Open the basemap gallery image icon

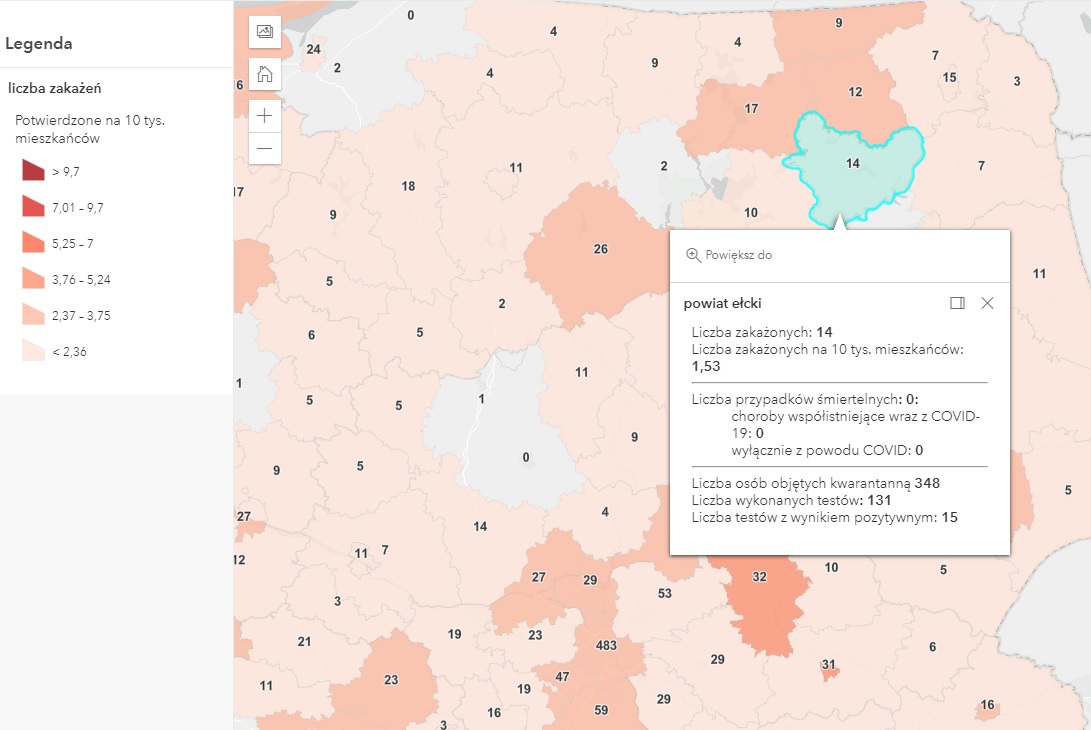[264, 31]
